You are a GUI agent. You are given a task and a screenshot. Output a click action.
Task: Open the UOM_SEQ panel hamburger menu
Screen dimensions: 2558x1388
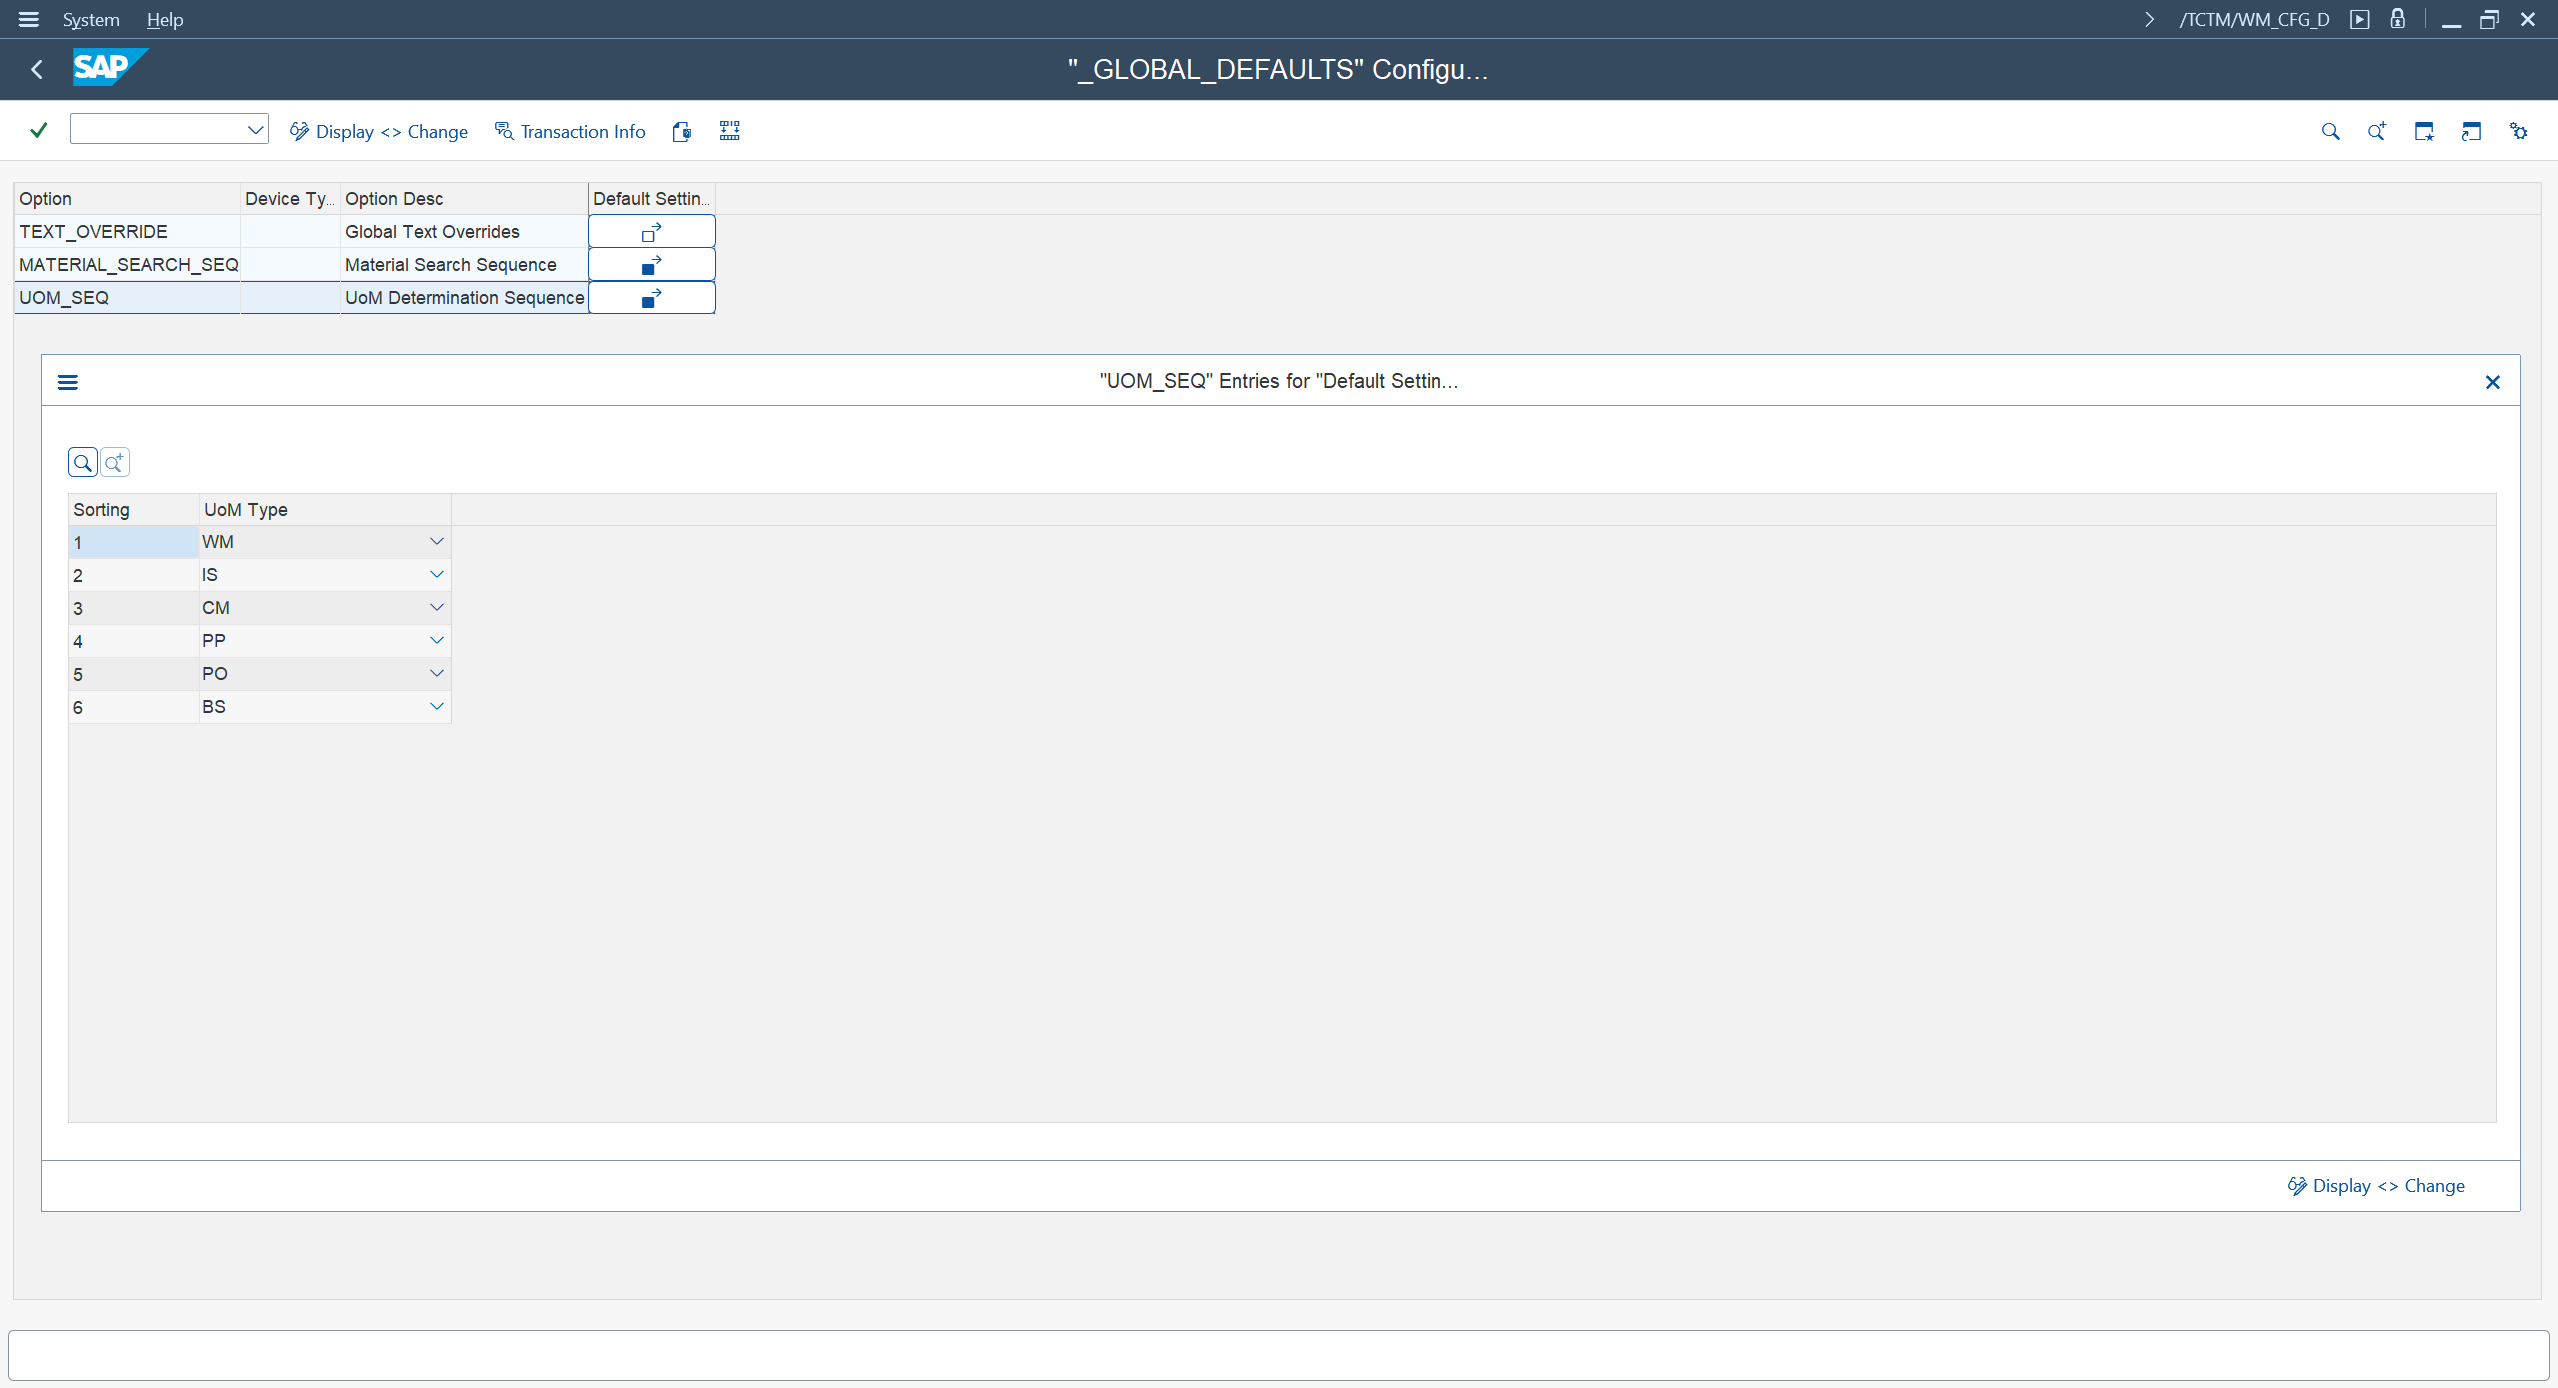point(68,382)
